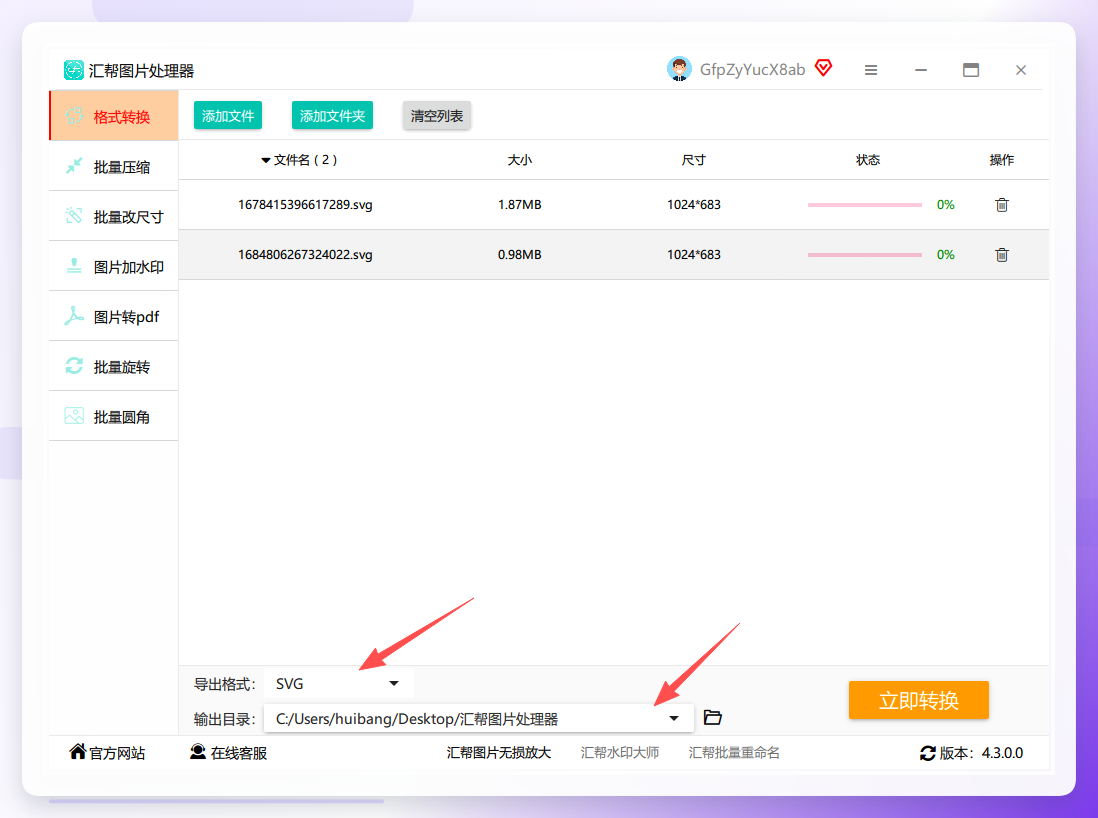Click the user avatar icon
This screenshot has width=1098, height=818.
[679, 69]
